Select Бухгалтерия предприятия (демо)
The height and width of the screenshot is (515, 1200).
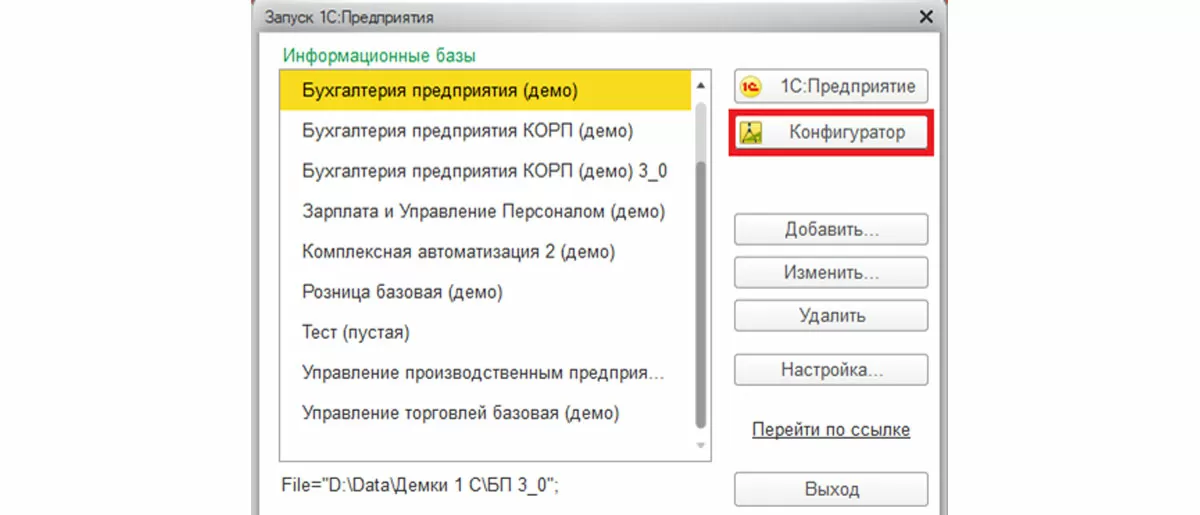click(x=484, y=89)
